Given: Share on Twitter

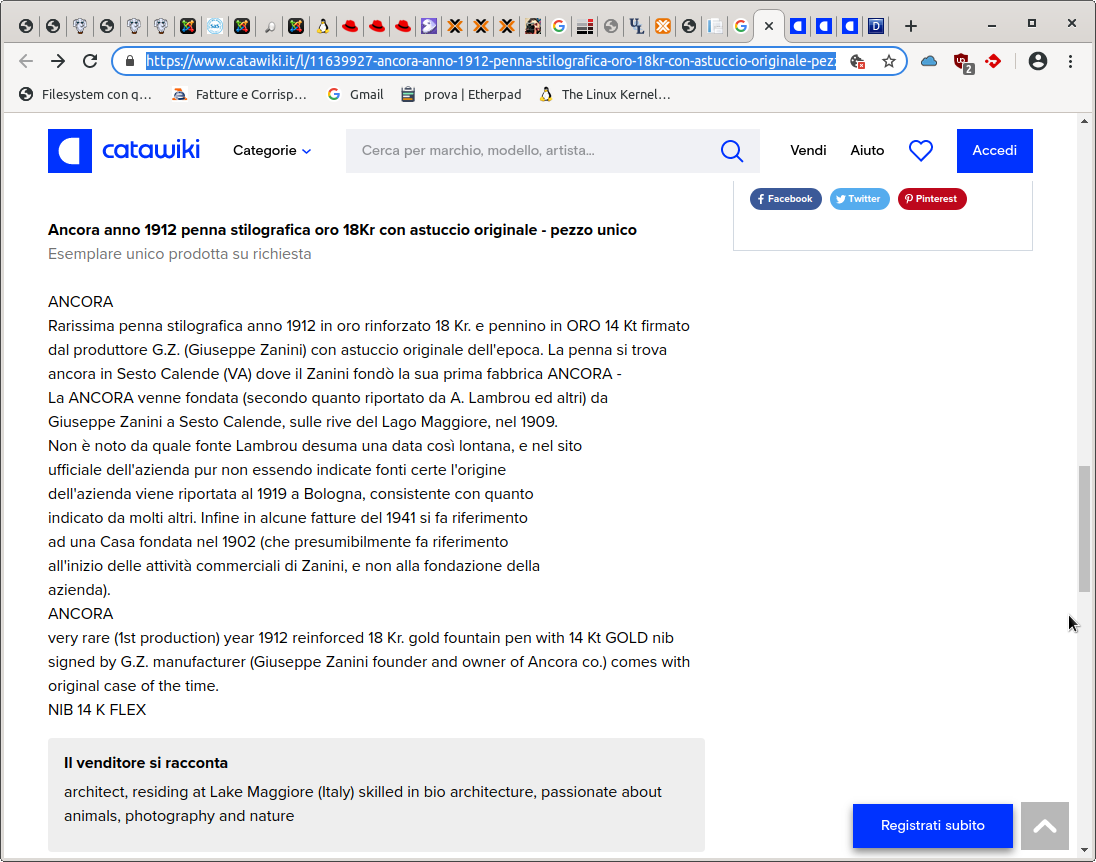Looking at the screenshot, I should tap(859, 199).
